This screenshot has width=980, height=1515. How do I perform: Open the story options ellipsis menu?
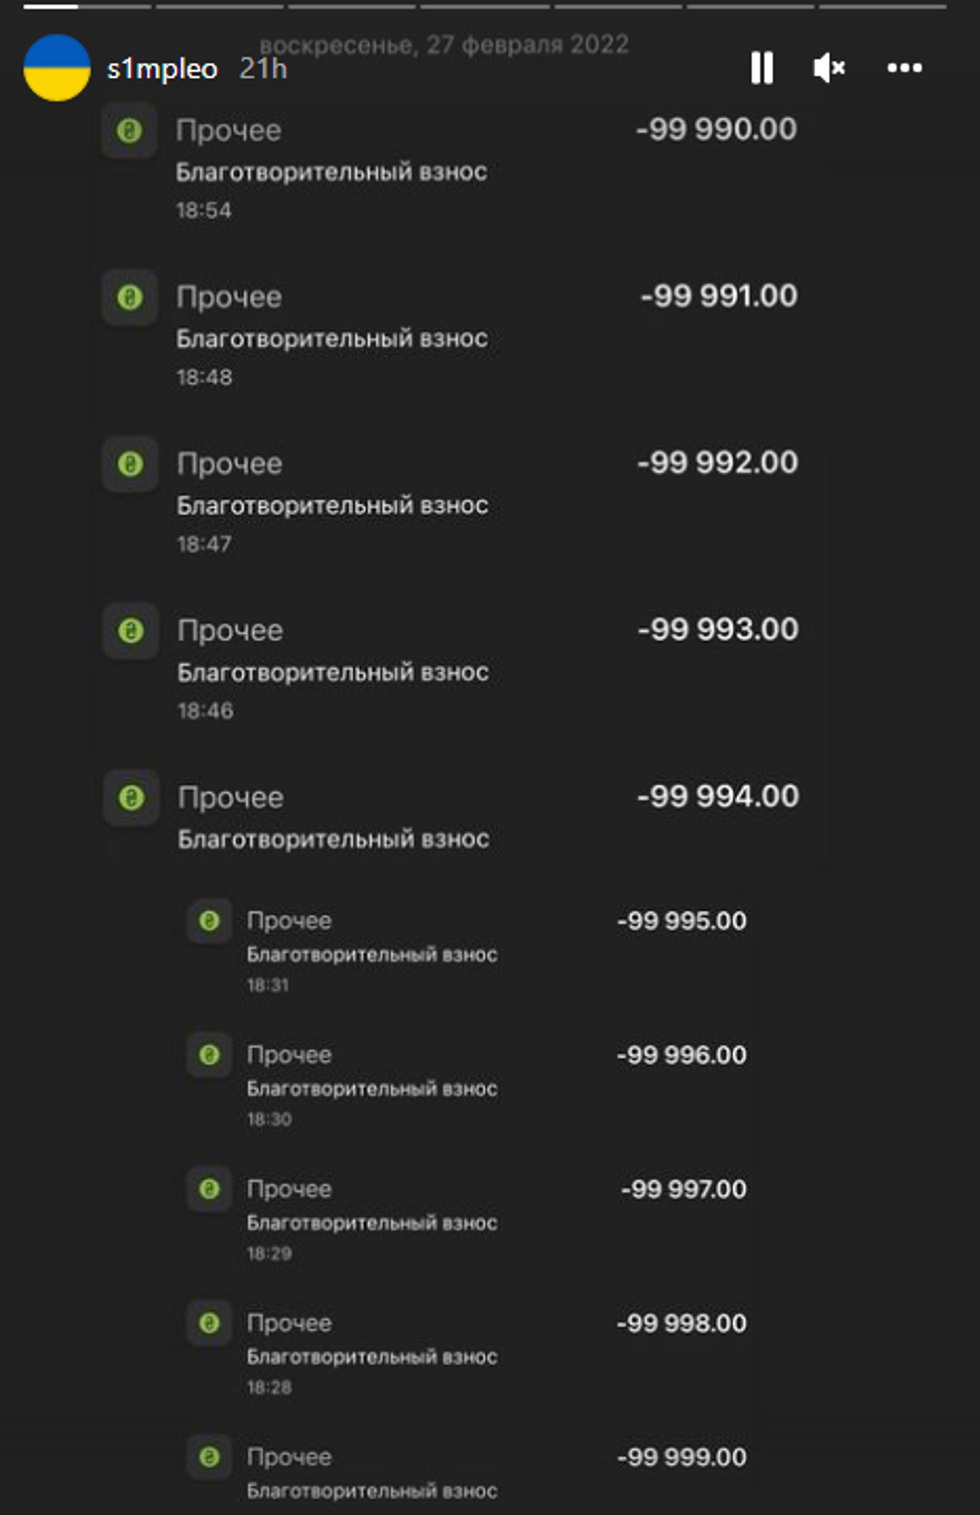pos(905,68)
